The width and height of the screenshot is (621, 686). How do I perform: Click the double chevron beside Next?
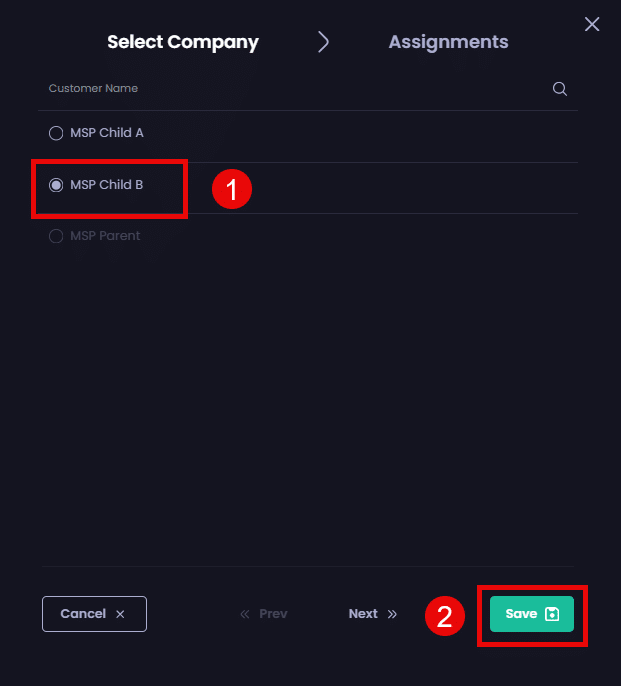click(392, 614)
